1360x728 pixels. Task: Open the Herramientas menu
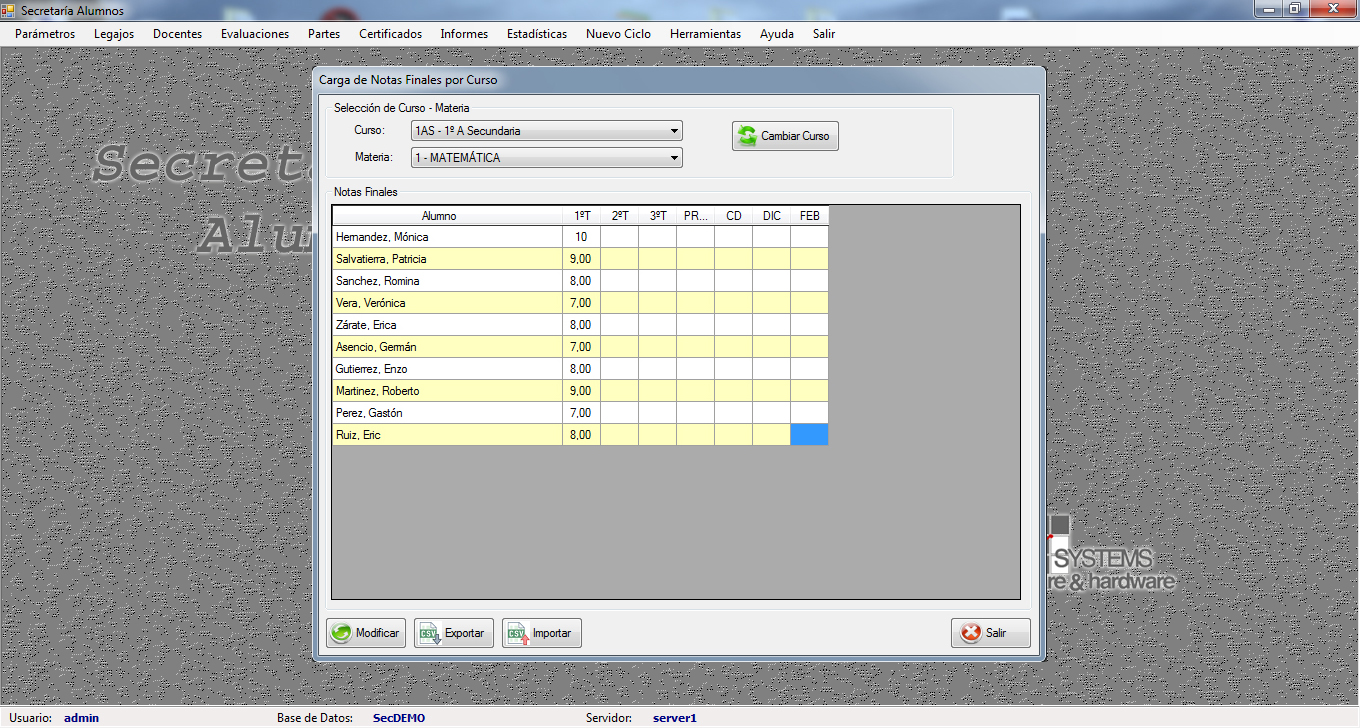click(x=705, y=34)
